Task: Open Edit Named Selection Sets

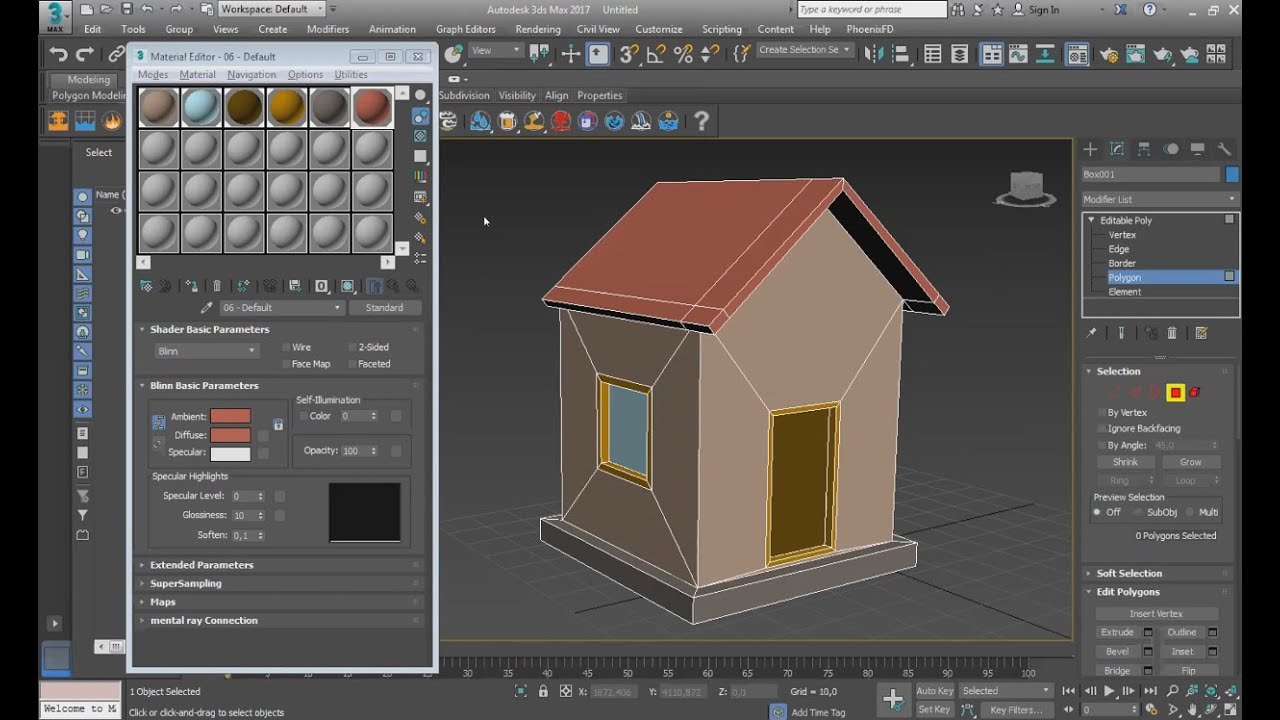Action: coord(741,54)
